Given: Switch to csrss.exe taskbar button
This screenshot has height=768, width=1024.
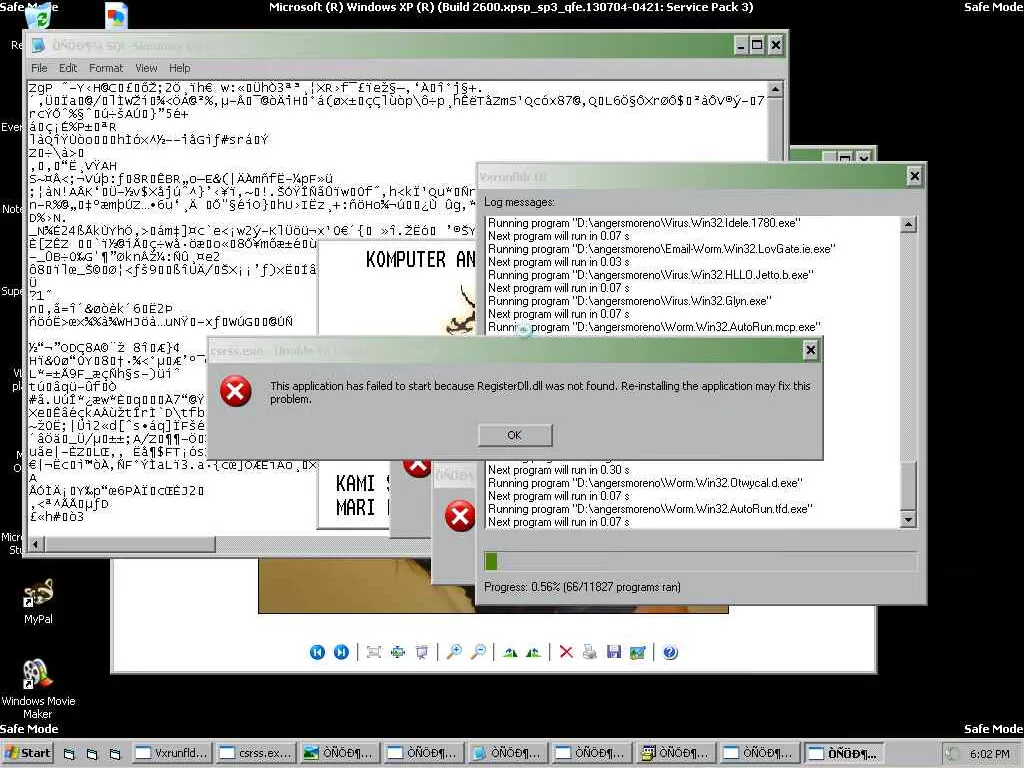Looking at the screenshot, I should 256,753.
